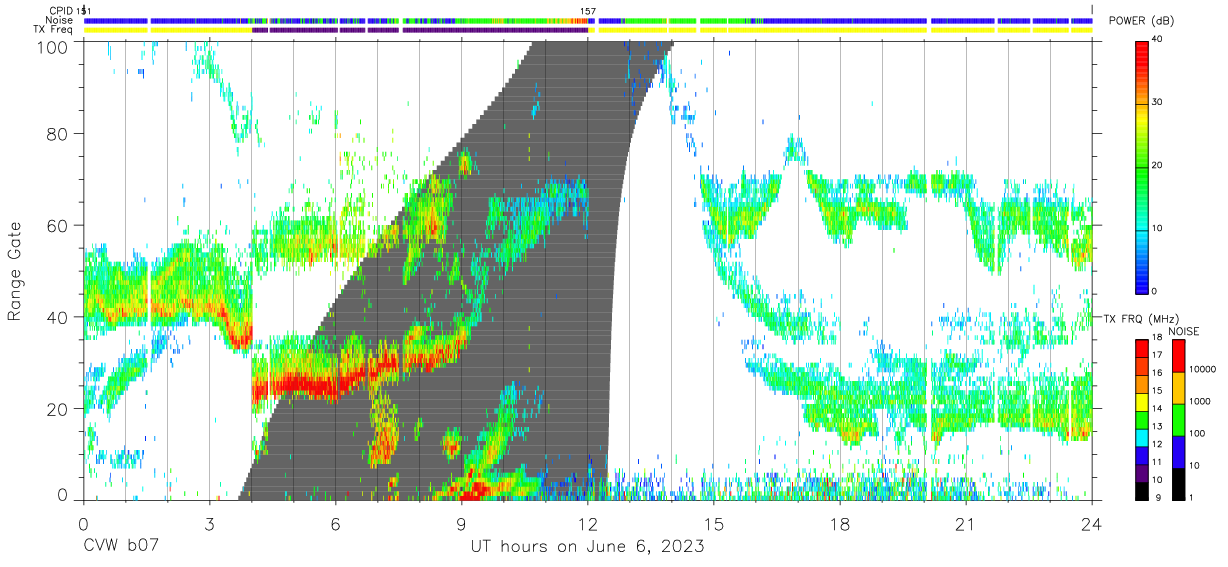Click the 157 CPID marker
The image size is (1228, 567).
[x=588, y=11]
